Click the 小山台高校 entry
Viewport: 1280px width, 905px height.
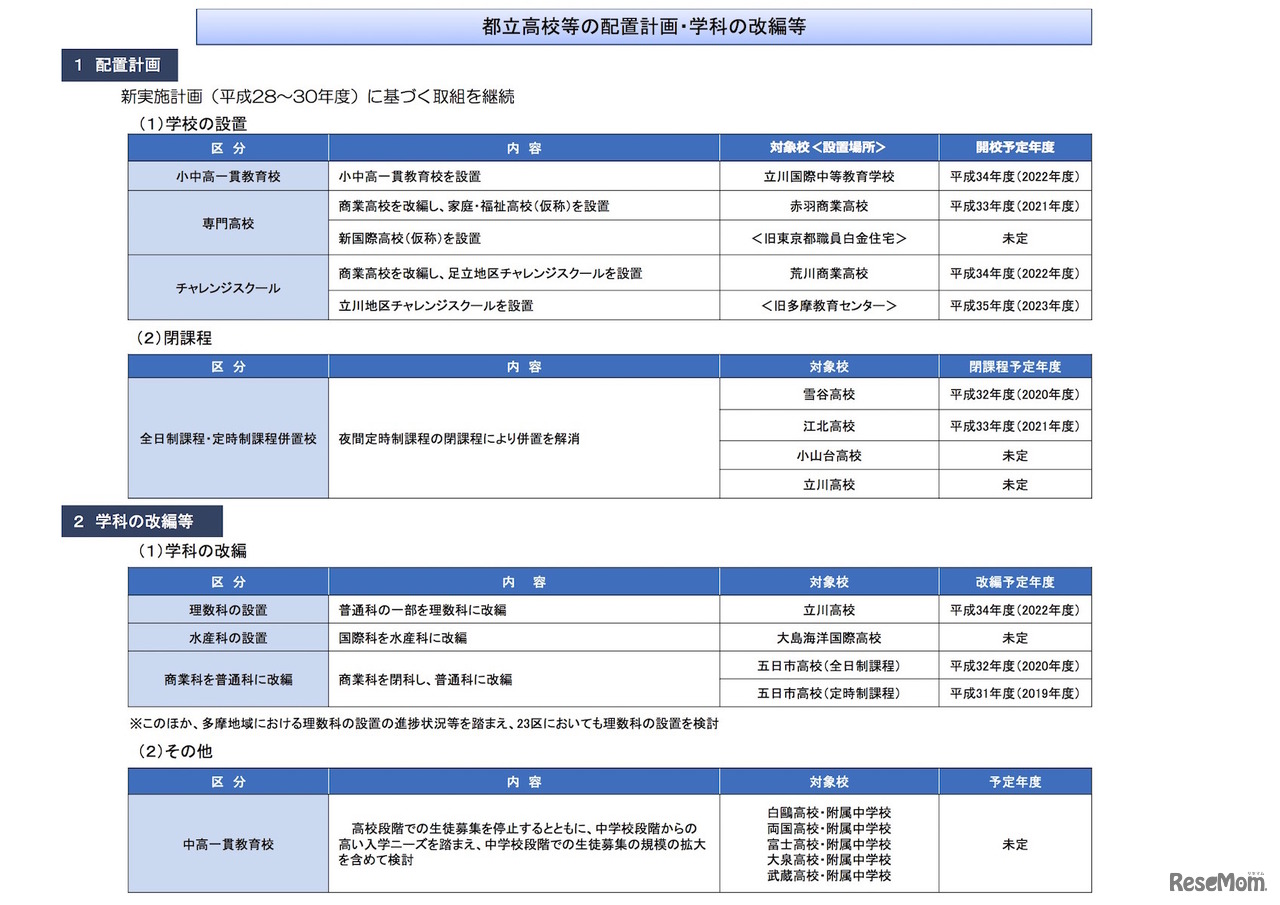click(829, 454)
